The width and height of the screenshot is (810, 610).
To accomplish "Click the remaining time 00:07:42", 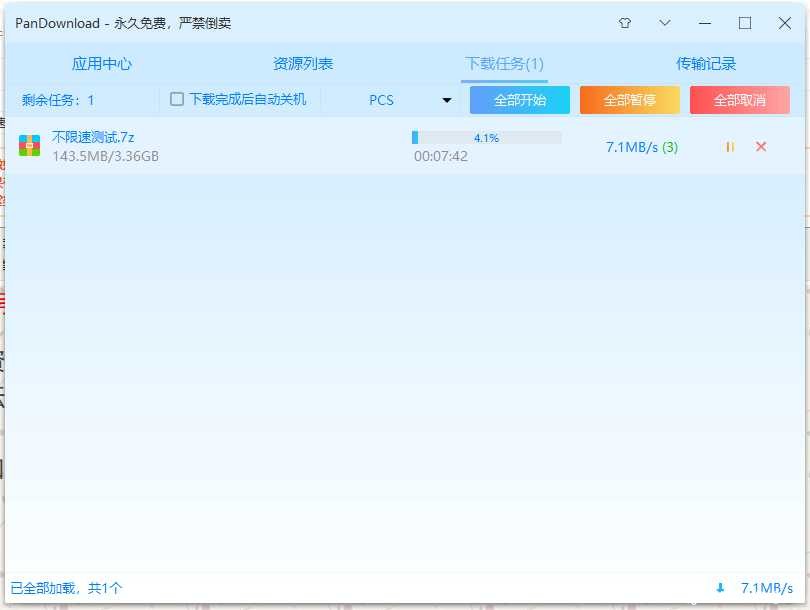I will 441,157.
